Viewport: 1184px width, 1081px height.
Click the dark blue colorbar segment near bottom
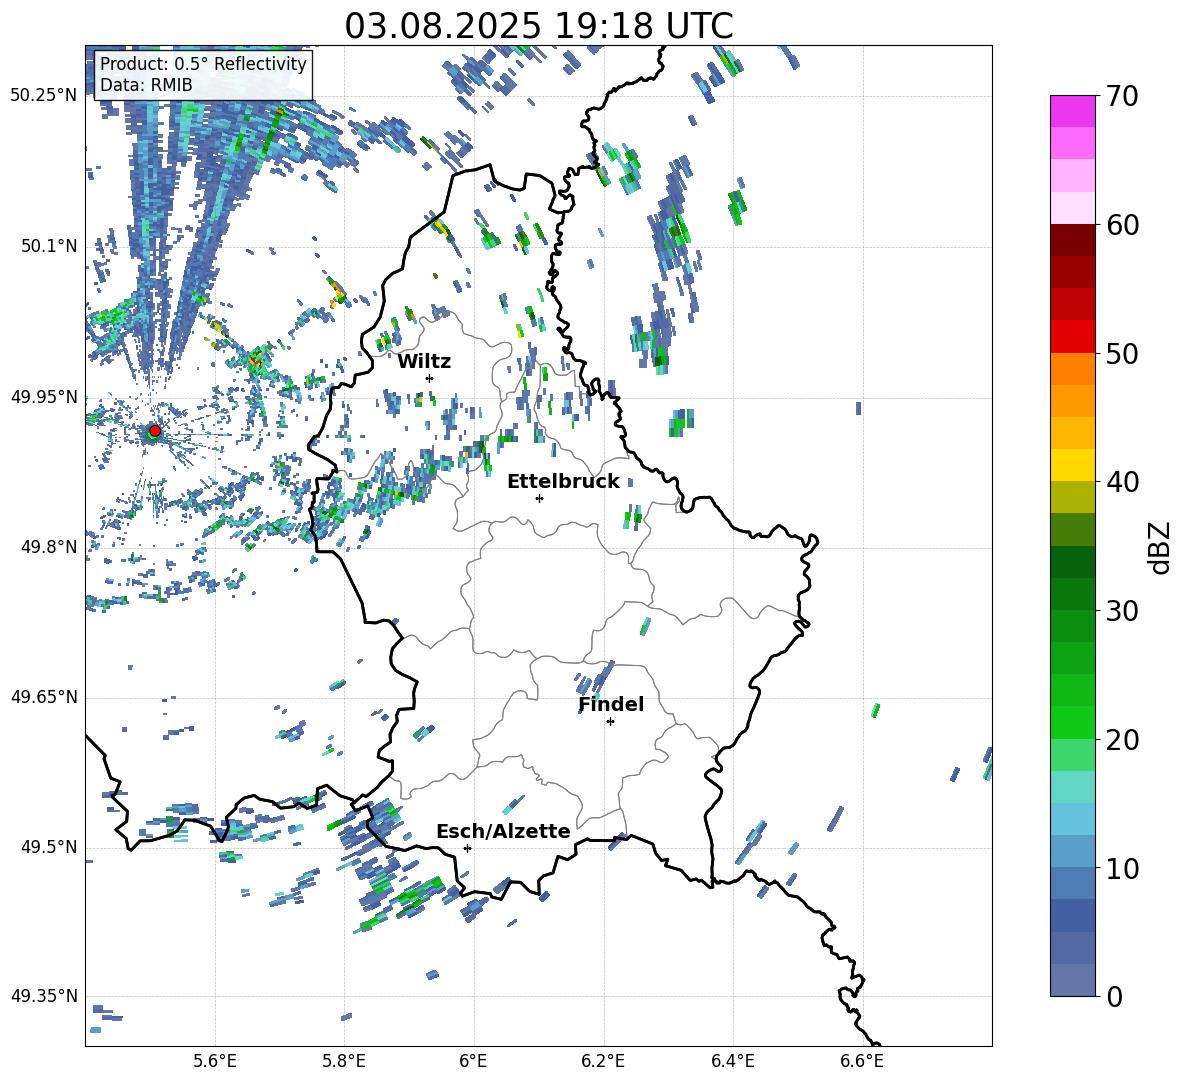pos(1073,916)
